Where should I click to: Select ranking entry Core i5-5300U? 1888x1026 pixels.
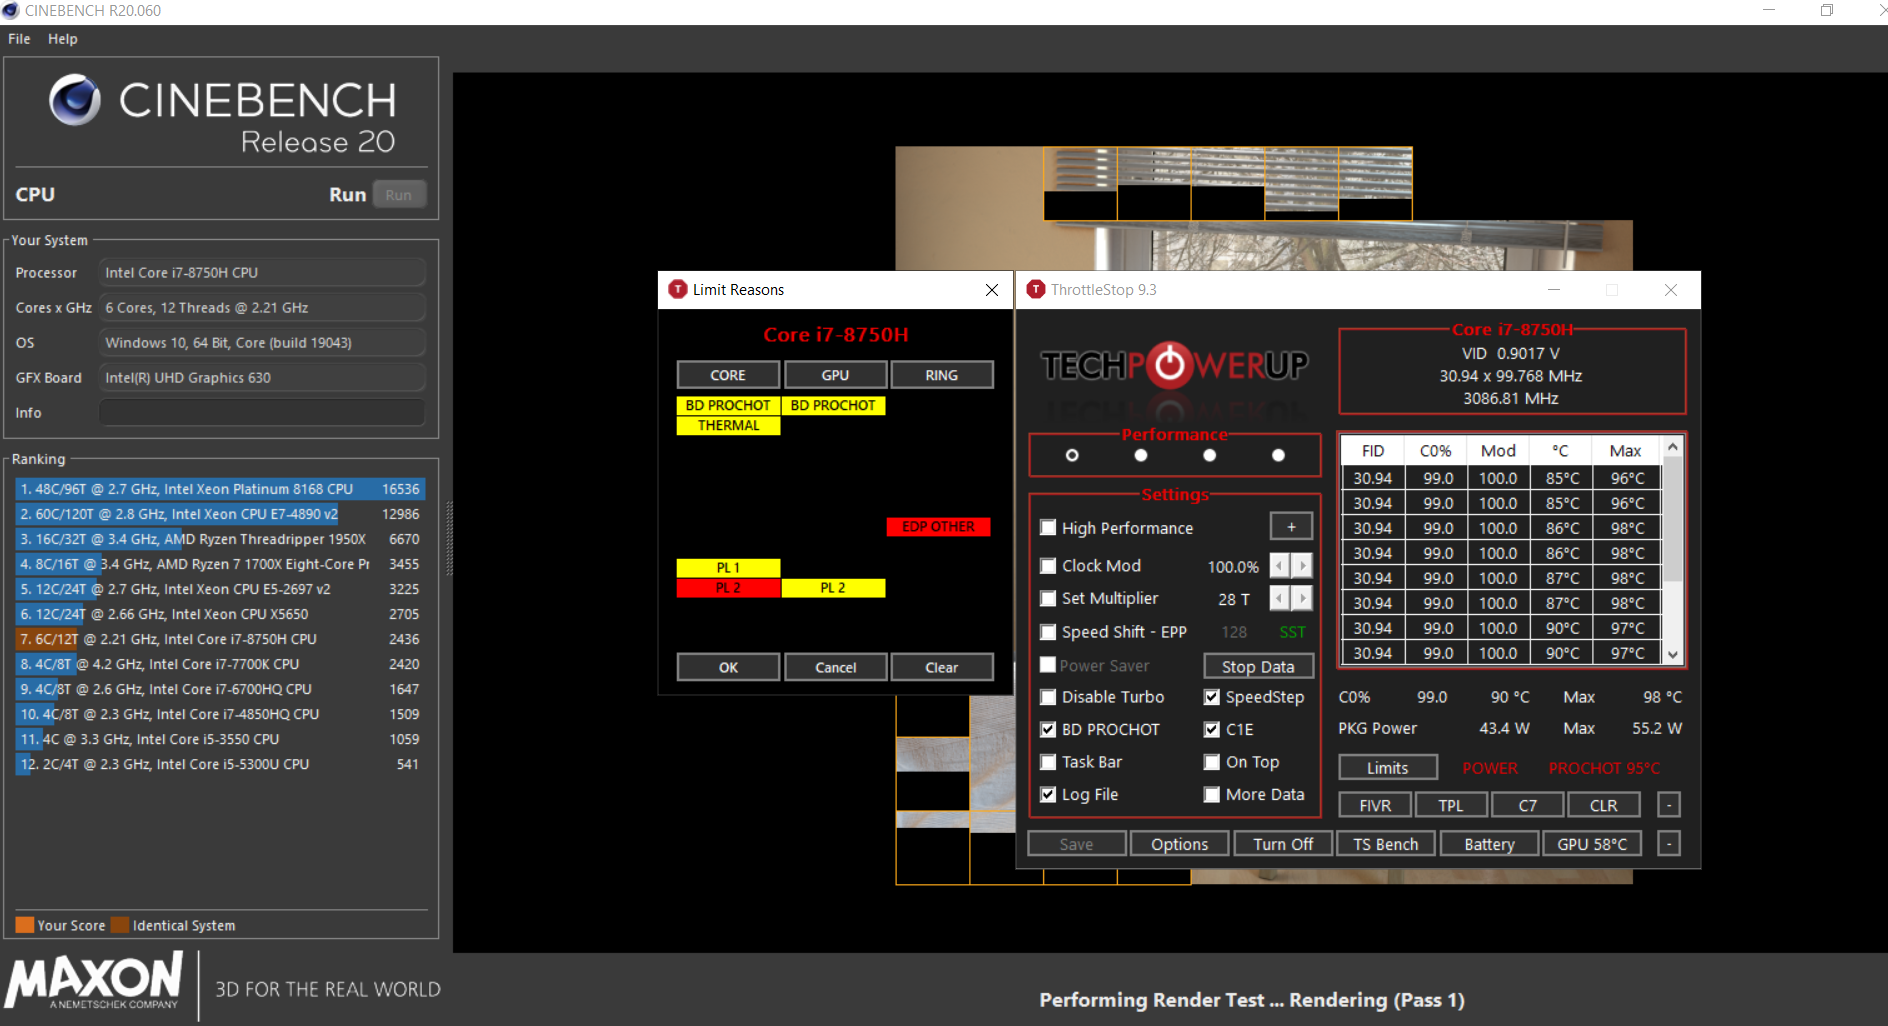coord(220,764)
